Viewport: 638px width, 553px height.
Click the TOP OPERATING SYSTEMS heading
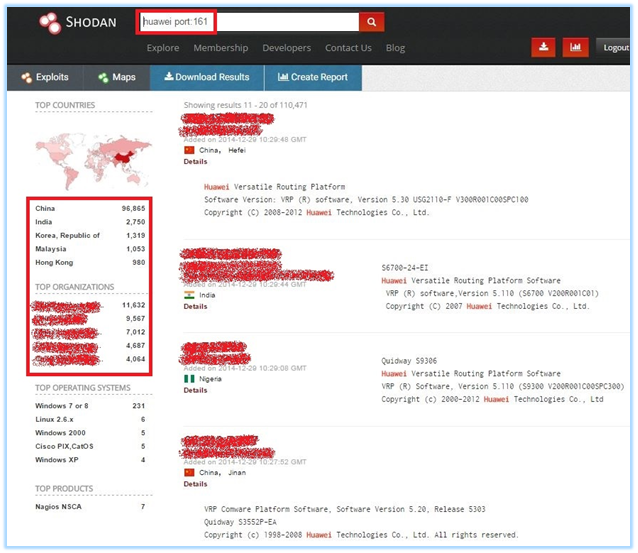pyautogui.click(x=83, y=388)
